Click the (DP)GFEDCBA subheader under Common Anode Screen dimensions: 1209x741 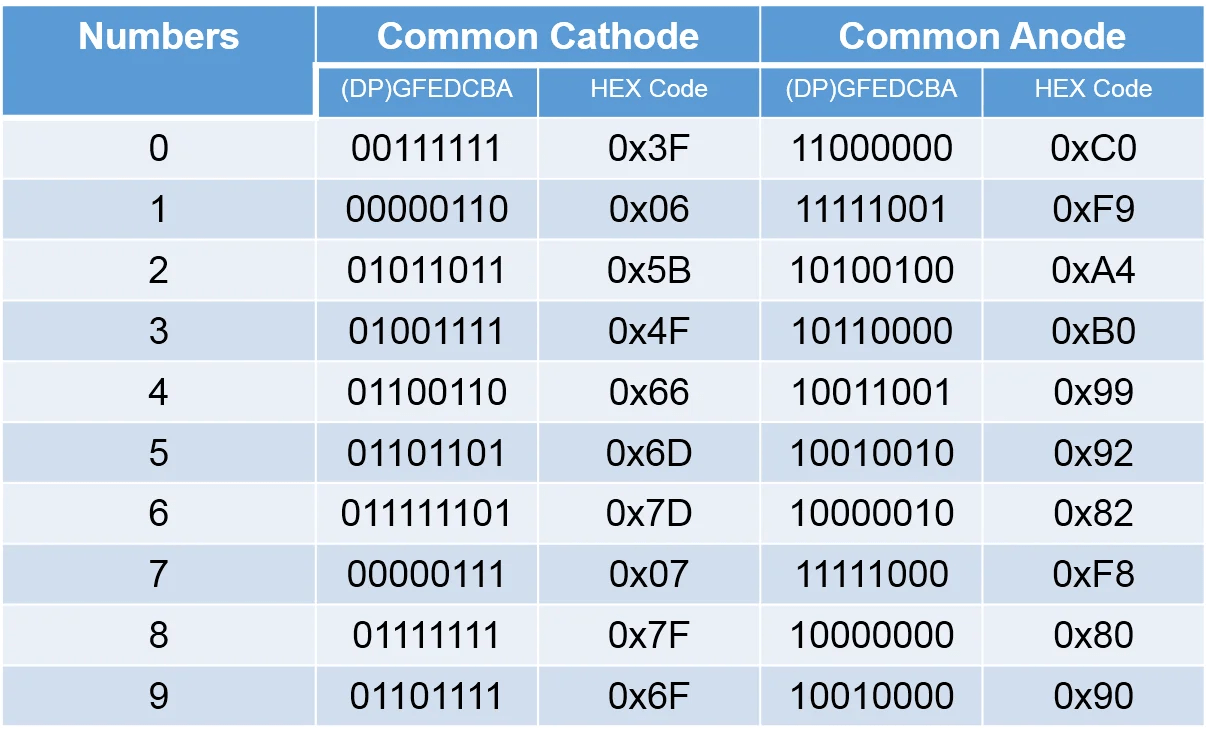tap(871, 89)
